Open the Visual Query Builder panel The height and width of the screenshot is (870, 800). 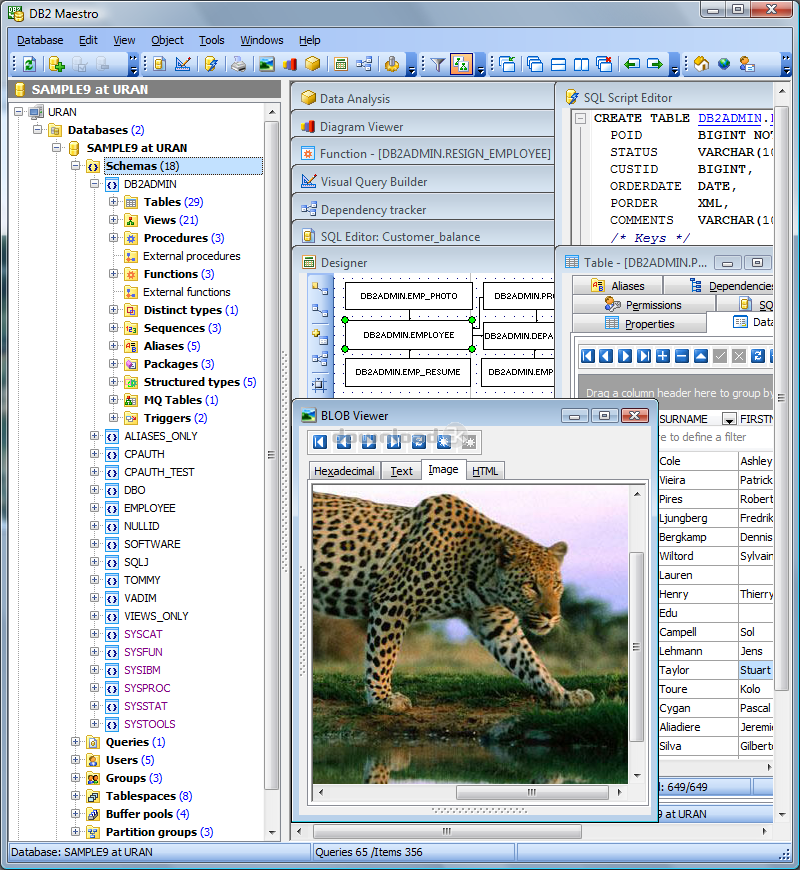tap(373, 182)
